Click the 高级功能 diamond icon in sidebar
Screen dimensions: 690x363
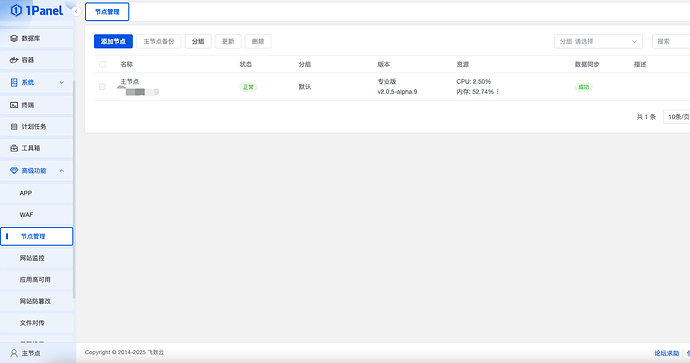[x=14, y=170]
